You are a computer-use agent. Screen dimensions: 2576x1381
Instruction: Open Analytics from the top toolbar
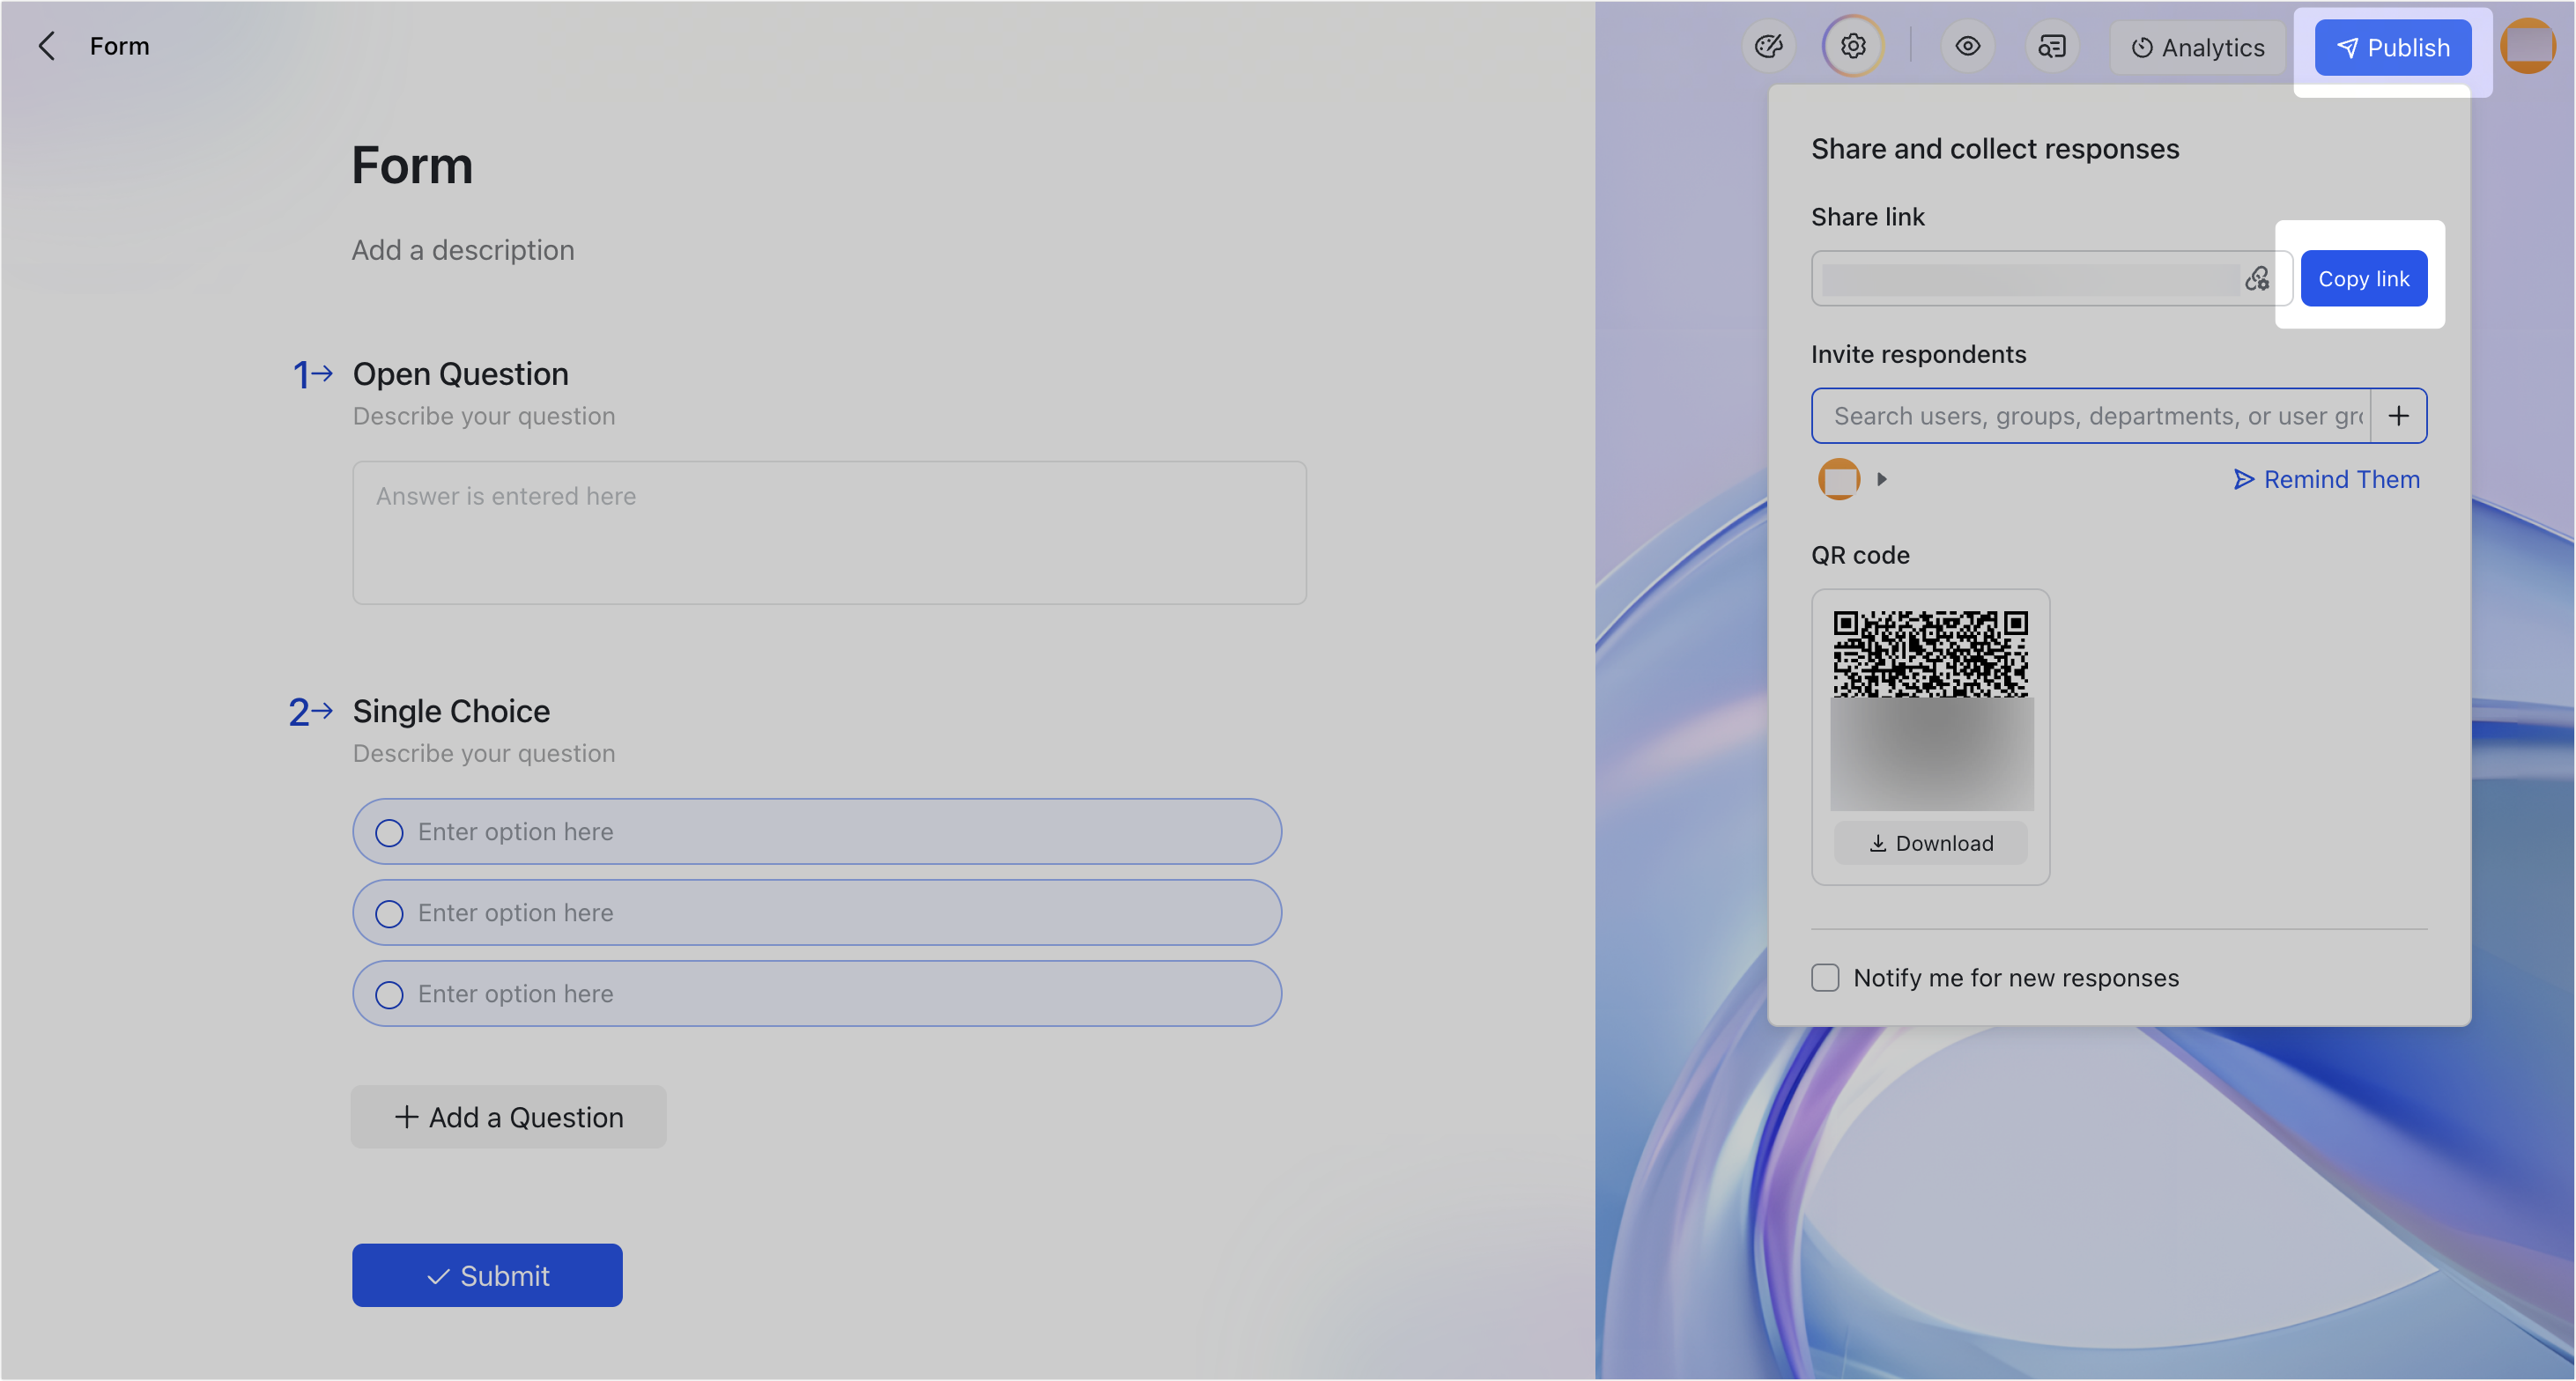2197,47
